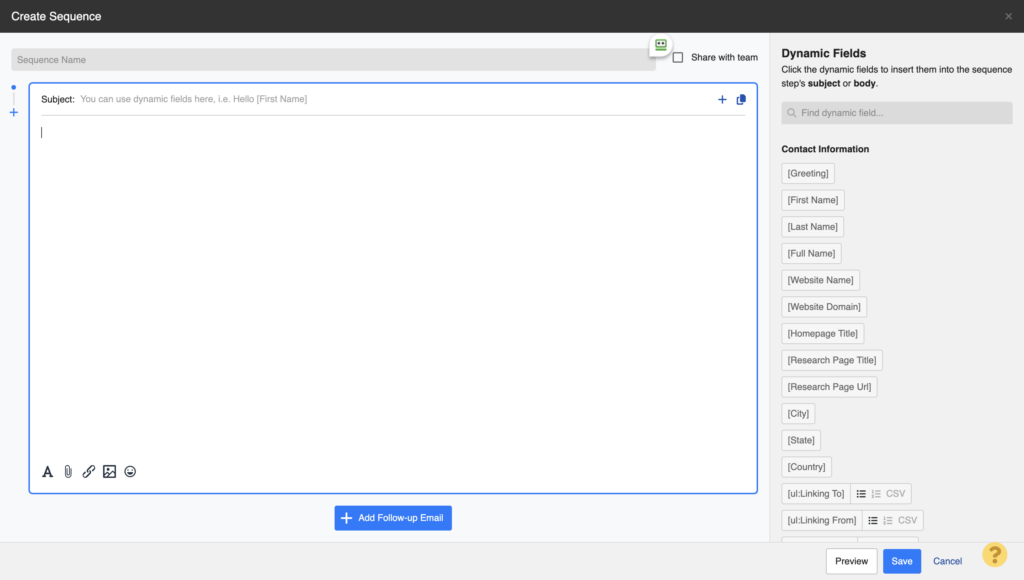
Task: Click in the Find dynamic field search box
Action: [896, 112]
